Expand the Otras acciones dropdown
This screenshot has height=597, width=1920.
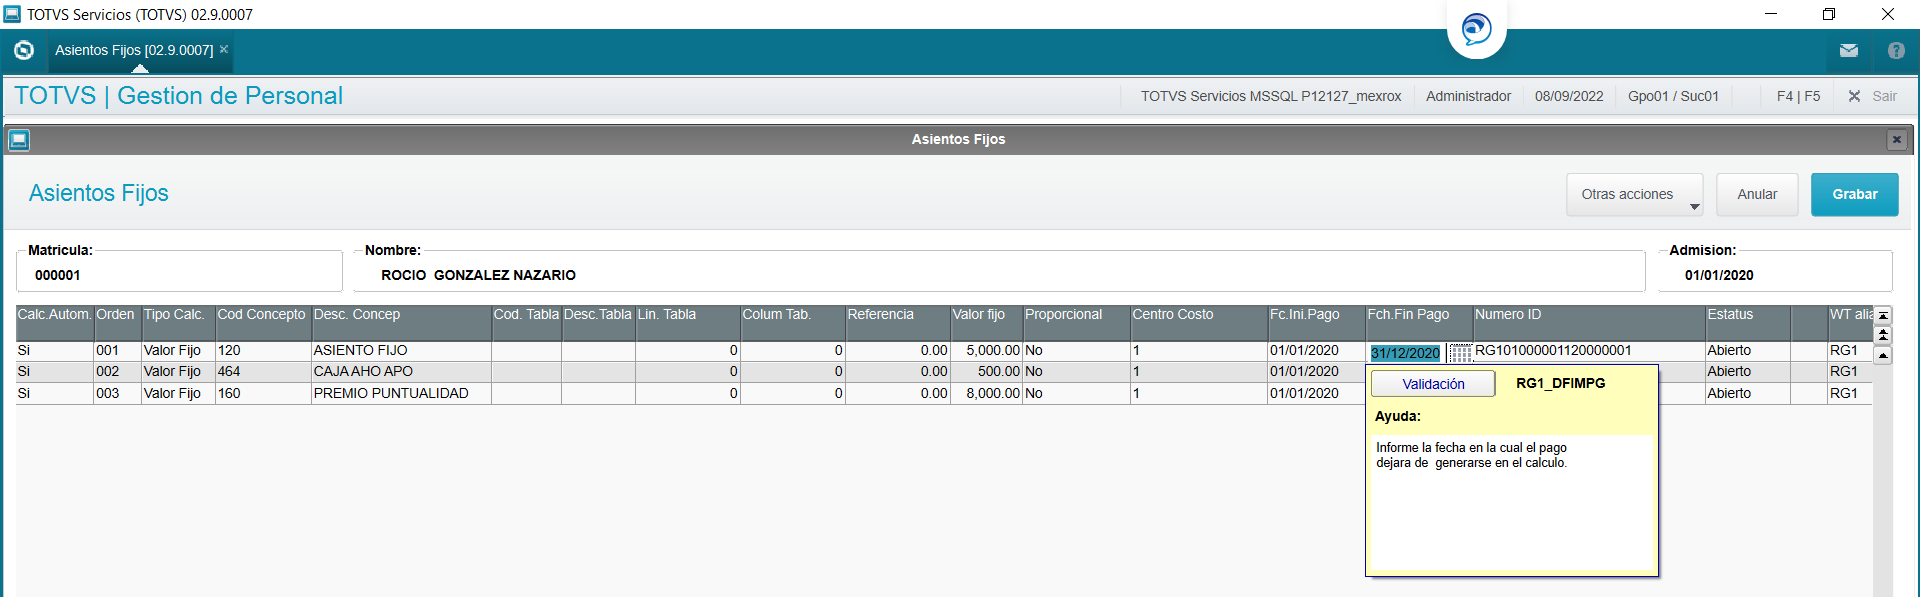(x=1634, y=195)
